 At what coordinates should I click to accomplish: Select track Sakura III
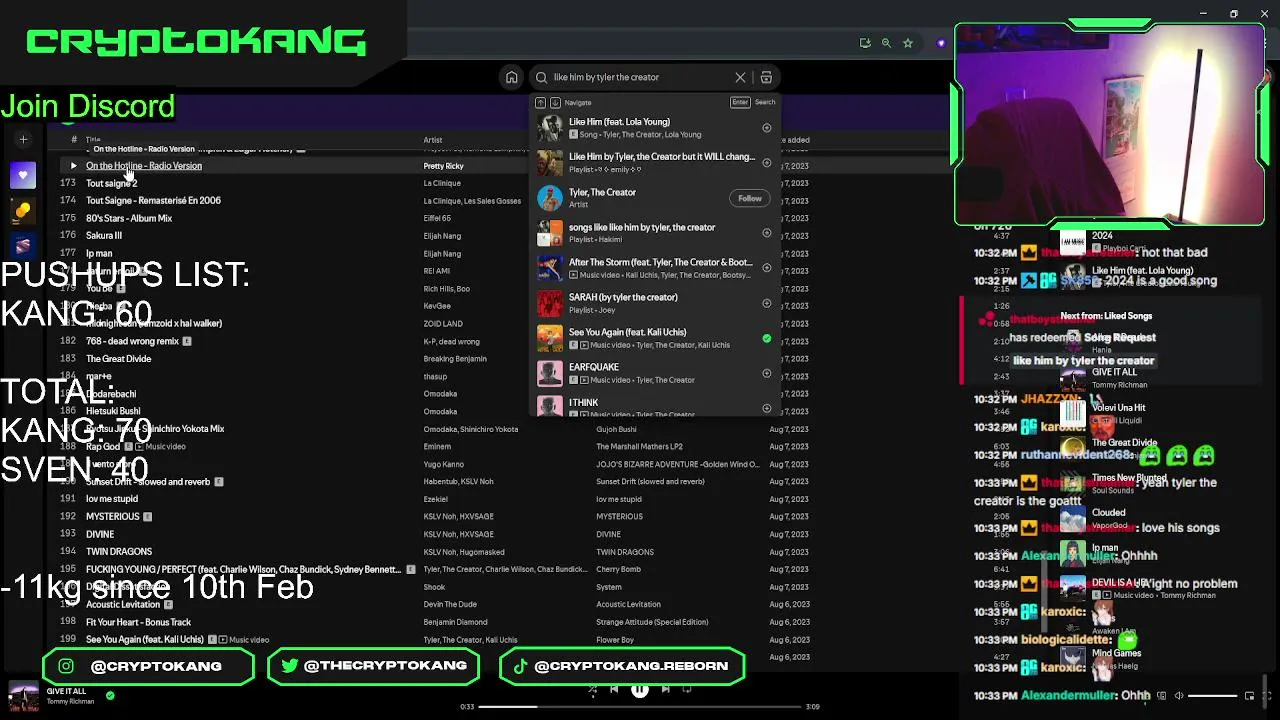[104, 235]
